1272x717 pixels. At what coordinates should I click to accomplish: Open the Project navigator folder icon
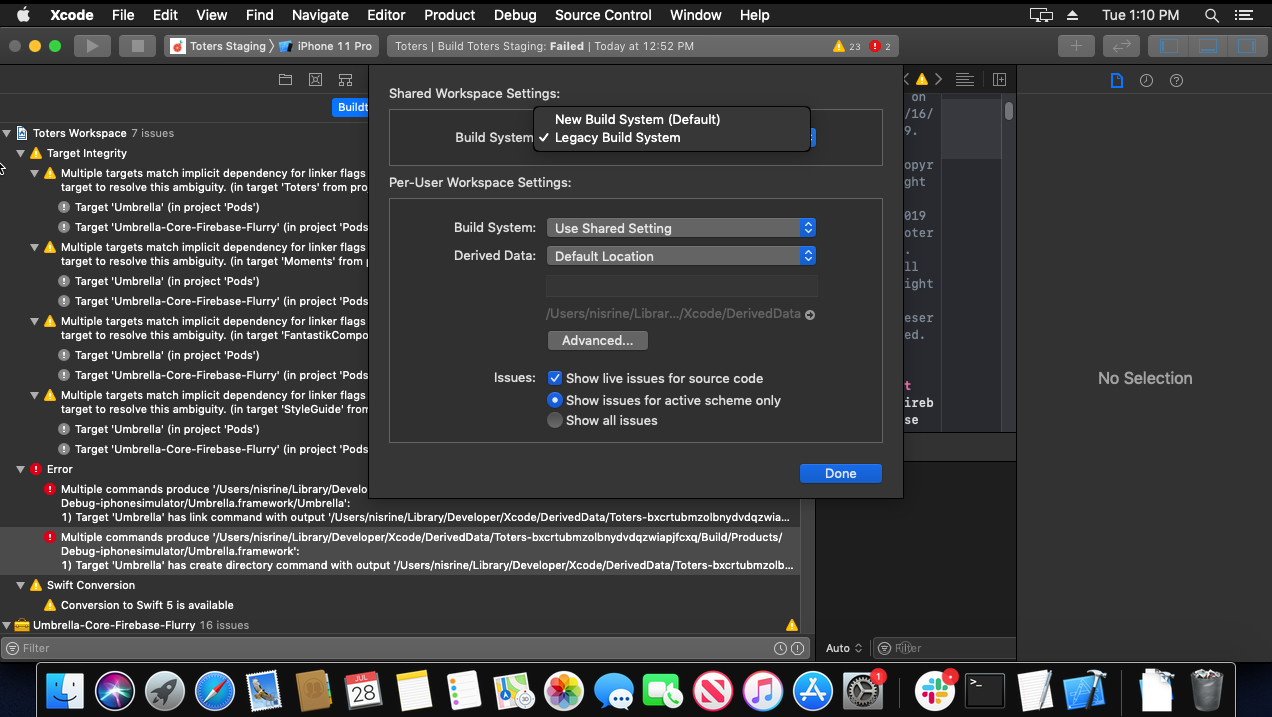coord(285,80)
